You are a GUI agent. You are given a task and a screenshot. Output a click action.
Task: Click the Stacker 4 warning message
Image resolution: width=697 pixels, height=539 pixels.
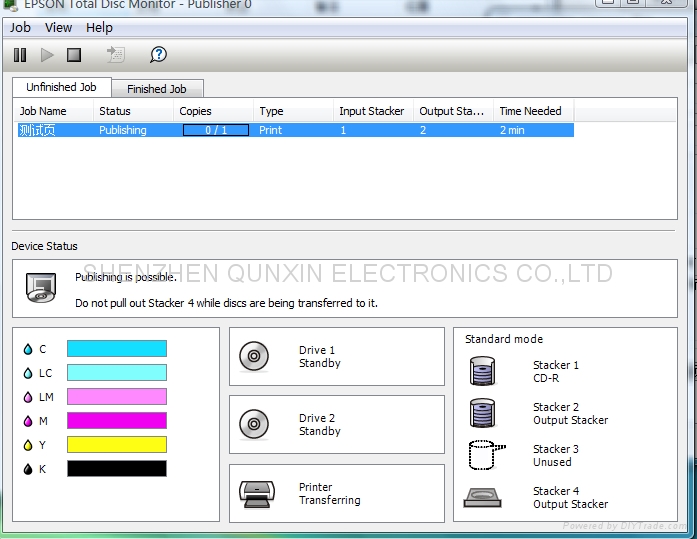click(226, 303)
